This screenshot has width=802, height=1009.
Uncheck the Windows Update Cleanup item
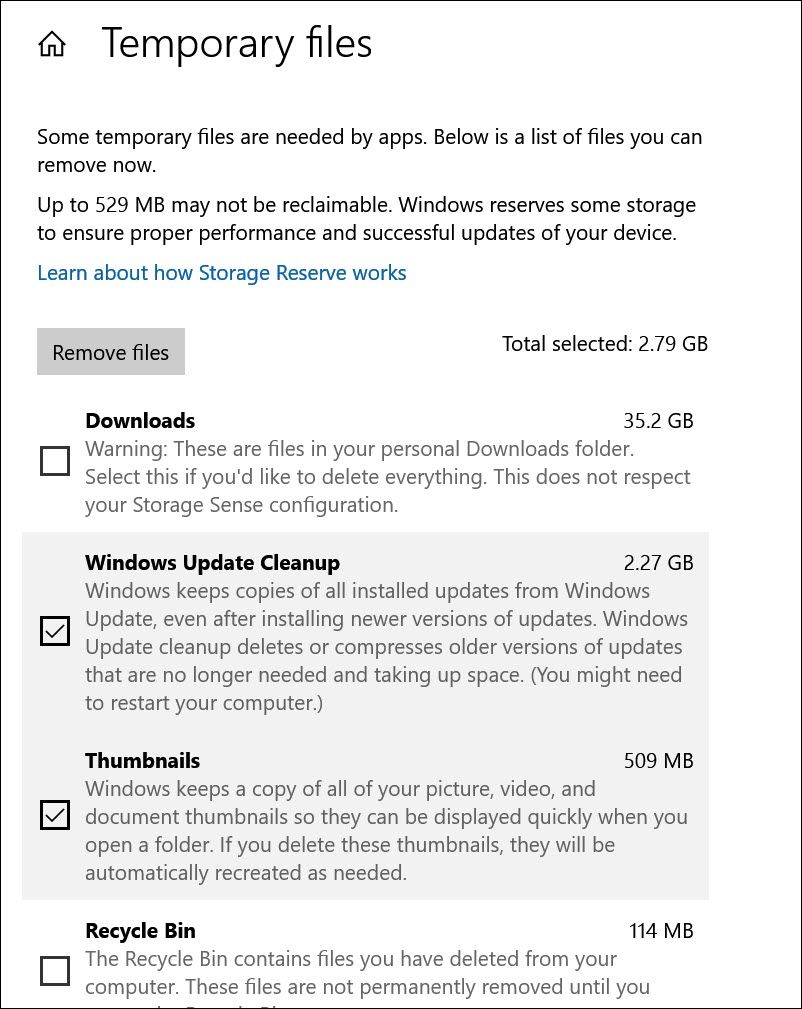pos(55,631)
